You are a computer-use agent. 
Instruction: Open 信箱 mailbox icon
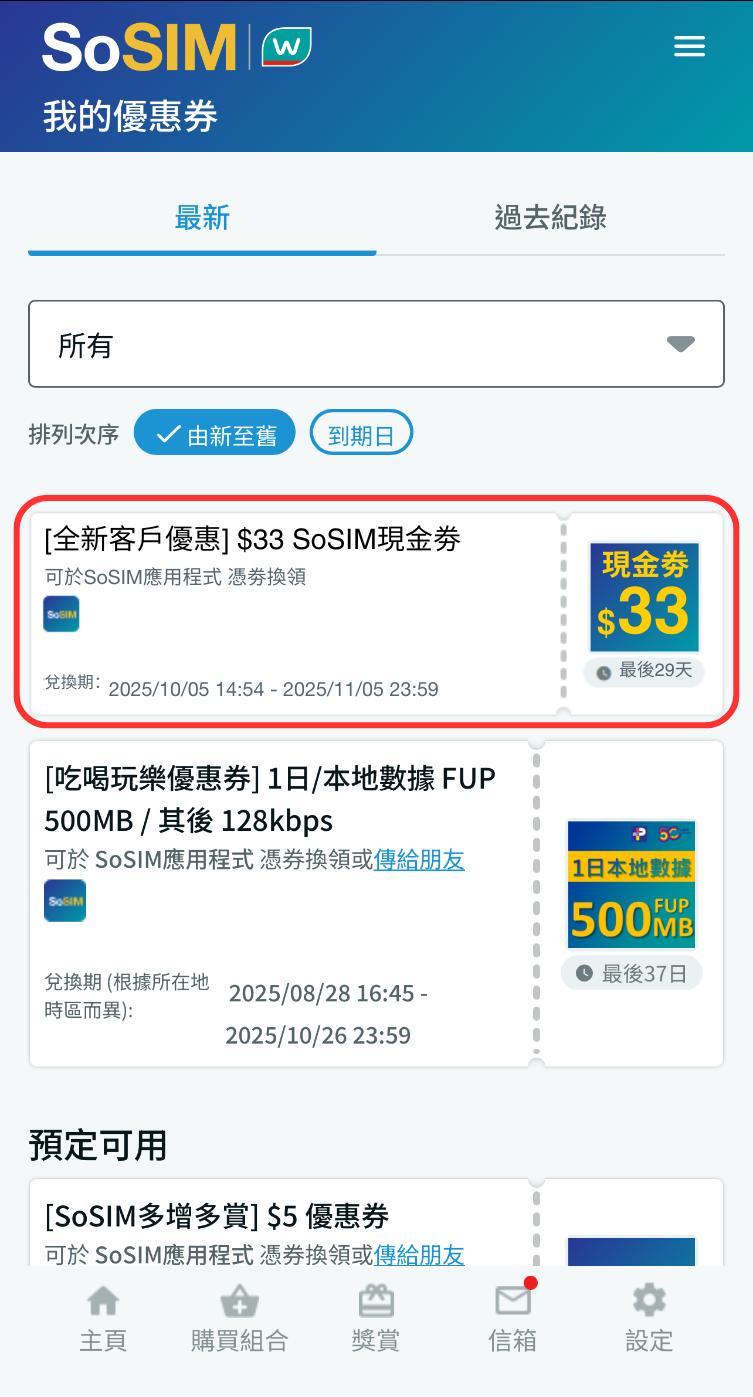click(x=513, y=1300)
